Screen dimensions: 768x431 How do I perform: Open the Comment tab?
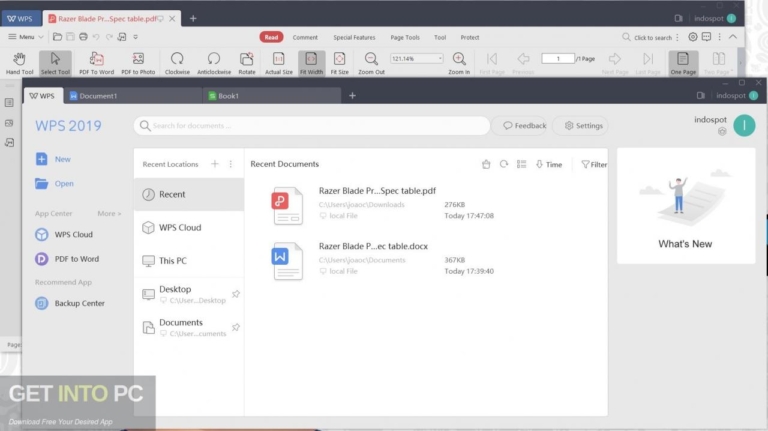point(305,37)
